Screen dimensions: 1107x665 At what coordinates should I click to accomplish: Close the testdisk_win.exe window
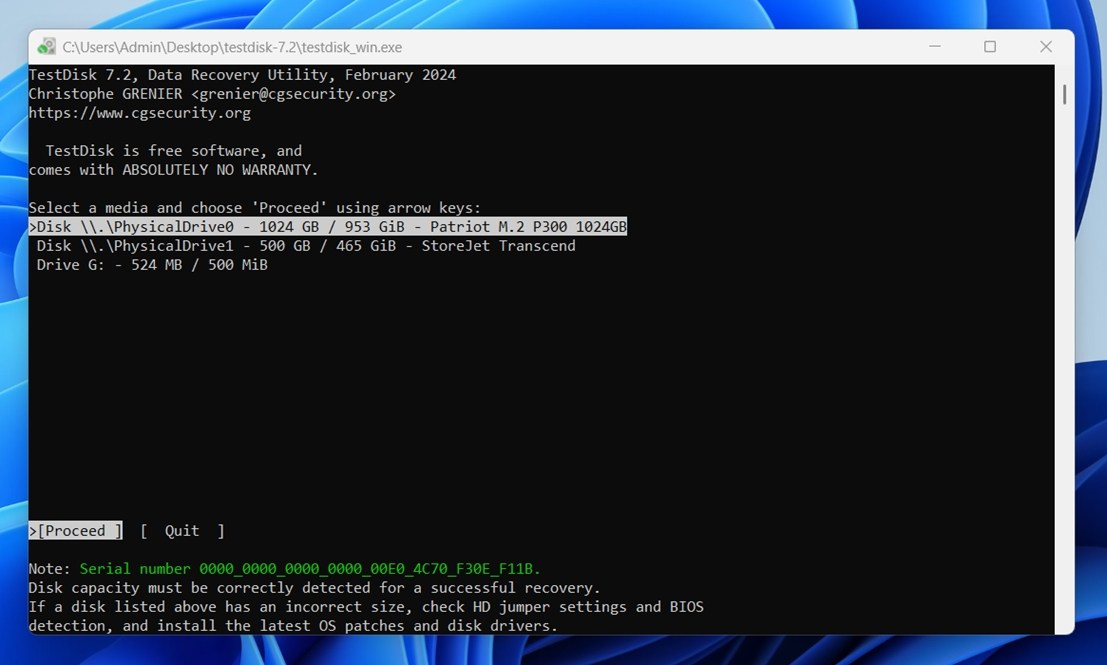coord(1046,47)
